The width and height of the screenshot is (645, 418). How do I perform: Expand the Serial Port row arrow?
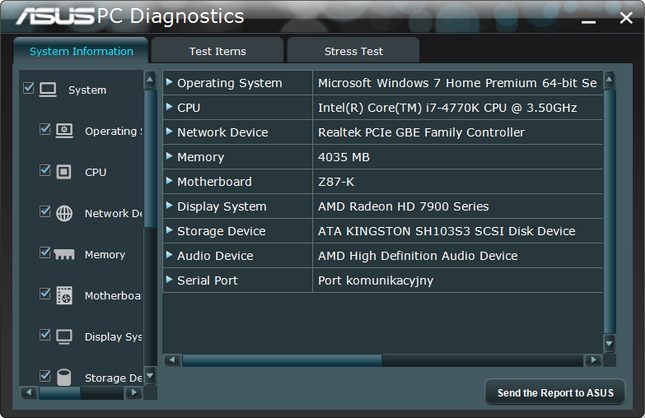point(169,279)
